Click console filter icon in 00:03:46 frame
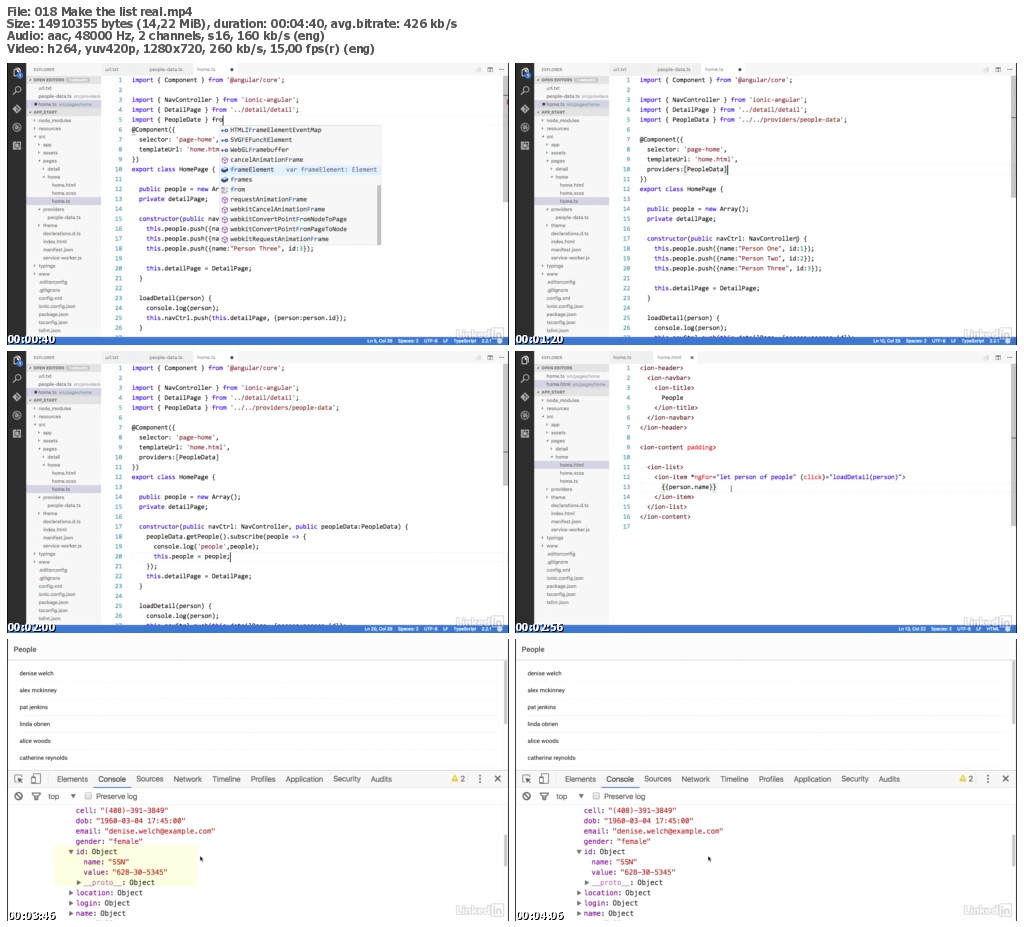Screen dimensions: 1024x927 (36, 796)
